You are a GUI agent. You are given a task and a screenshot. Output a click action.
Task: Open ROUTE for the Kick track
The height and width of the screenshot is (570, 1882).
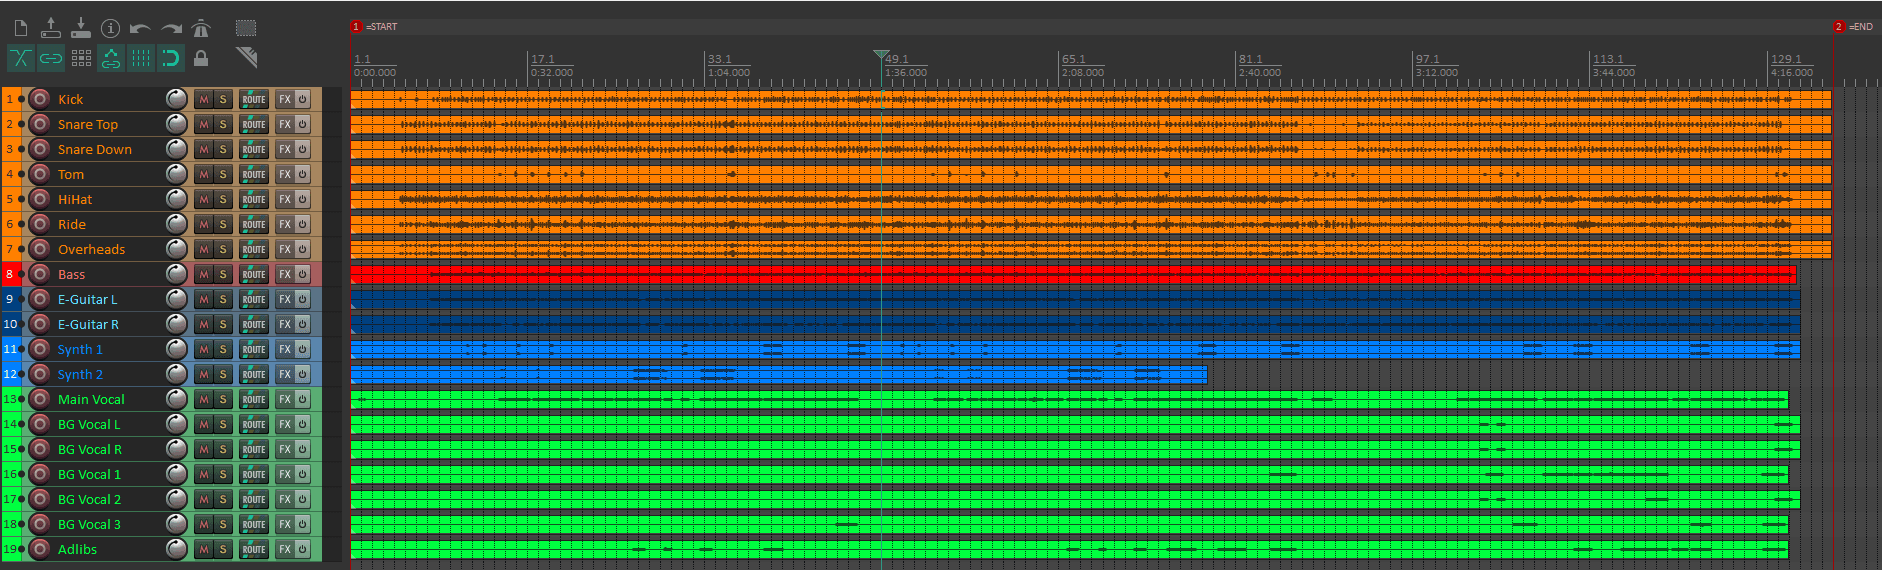point(254,99)
